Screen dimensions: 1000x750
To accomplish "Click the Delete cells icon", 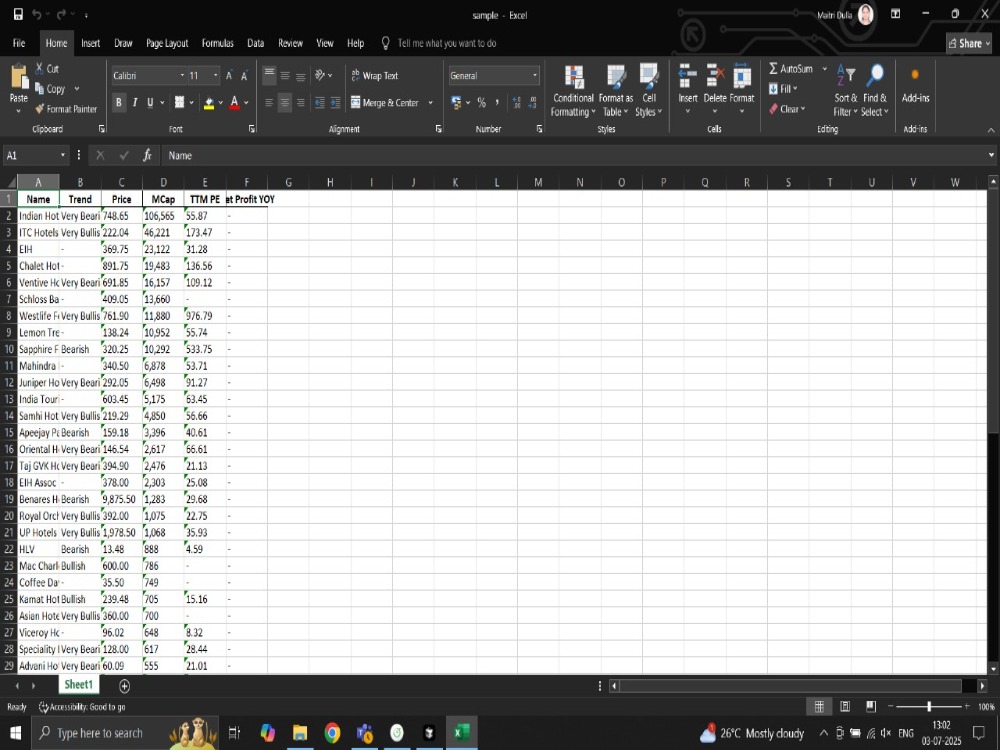I will (715, 77).
